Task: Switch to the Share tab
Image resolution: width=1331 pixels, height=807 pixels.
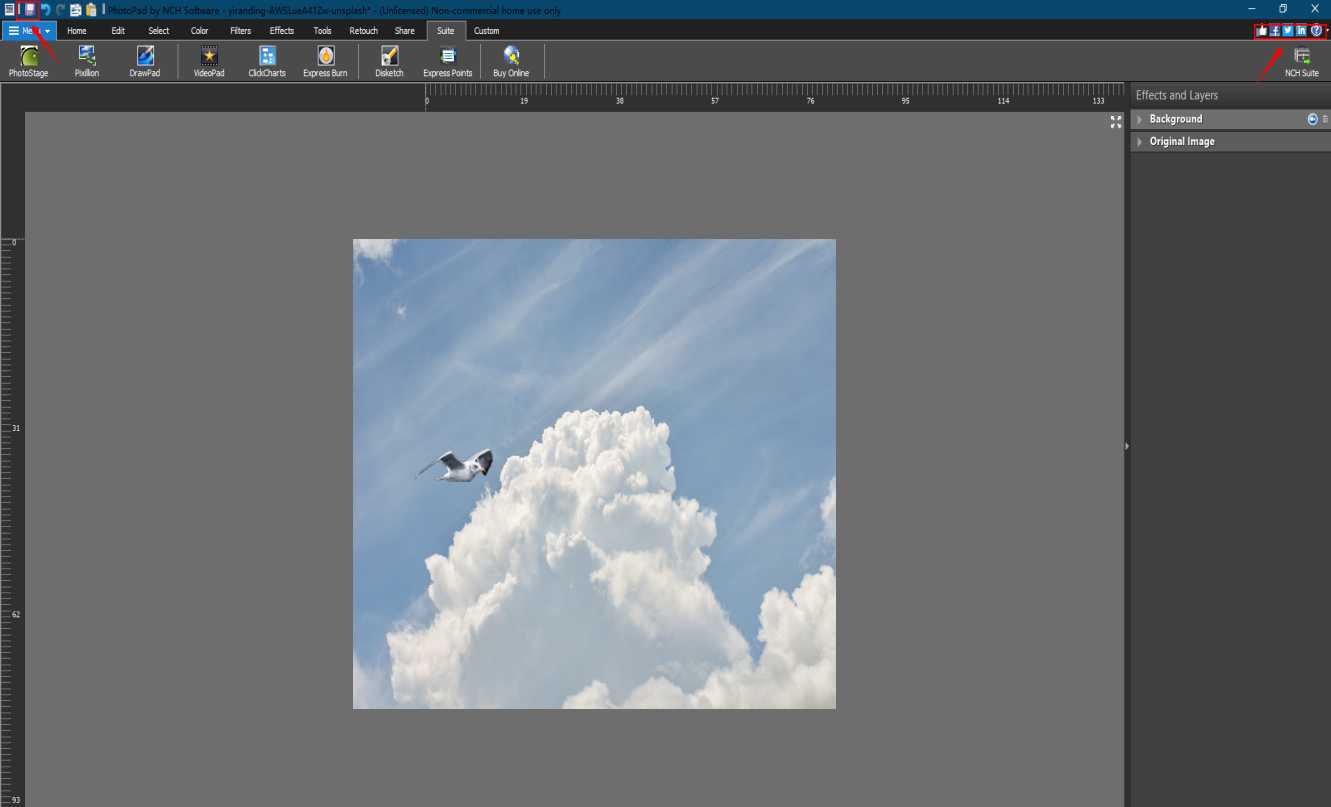Action: point(405,31)
